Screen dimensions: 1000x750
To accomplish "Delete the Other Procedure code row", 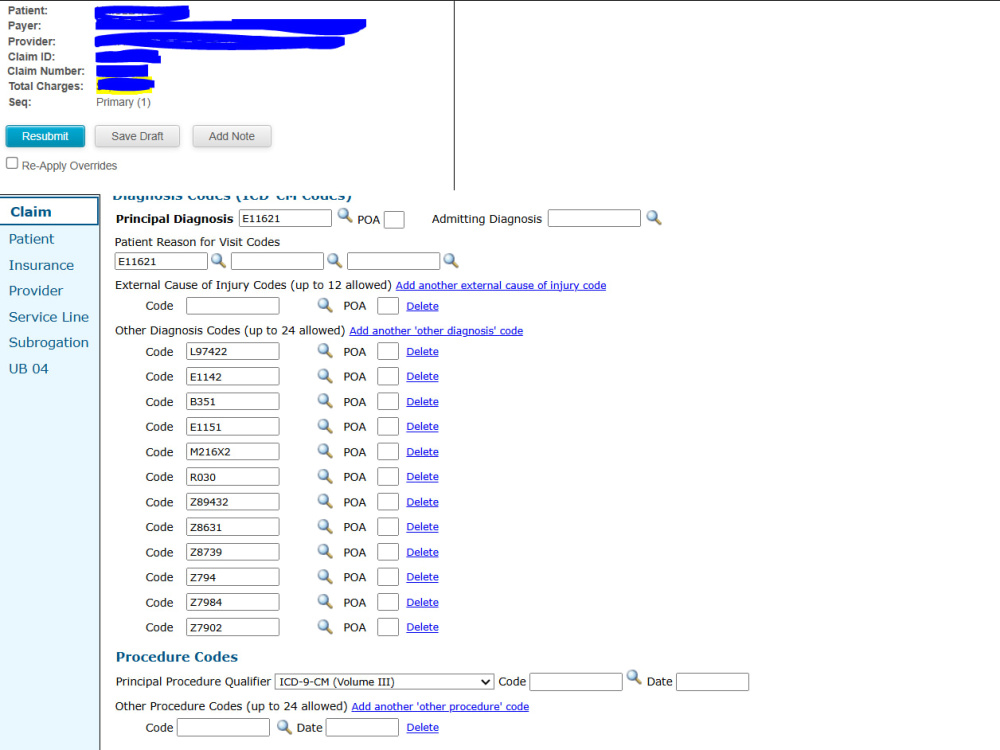I will (x=422, y=727).
